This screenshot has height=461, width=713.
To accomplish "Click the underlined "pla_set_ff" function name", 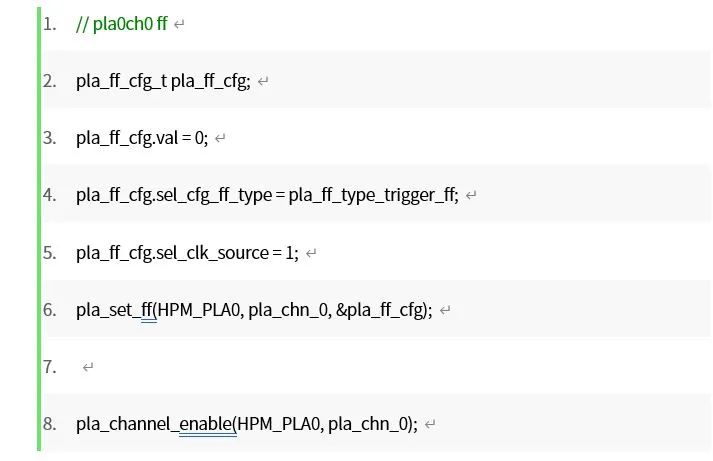I will [114, 310].
